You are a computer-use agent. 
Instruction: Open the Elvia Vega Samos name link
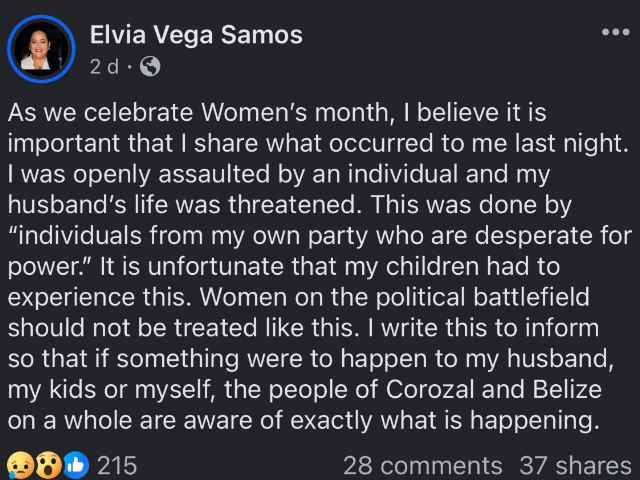click(196, 35)
